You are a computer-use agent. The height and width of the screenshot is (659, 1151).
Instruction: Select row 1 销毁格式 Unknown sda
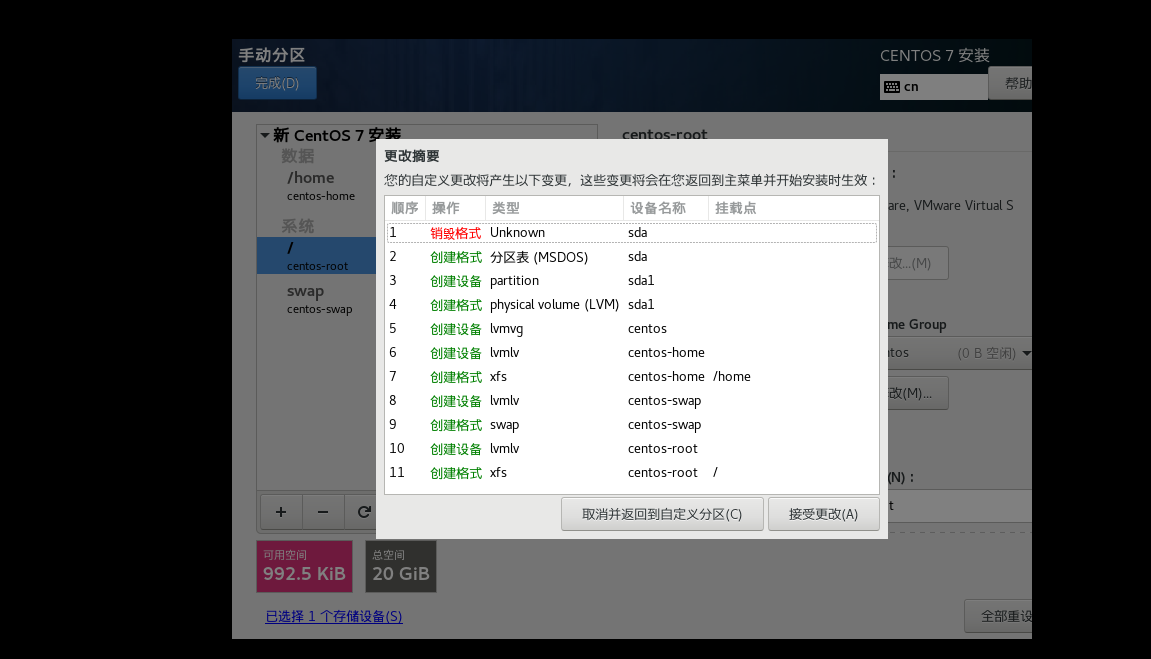(x=631, y=233)
